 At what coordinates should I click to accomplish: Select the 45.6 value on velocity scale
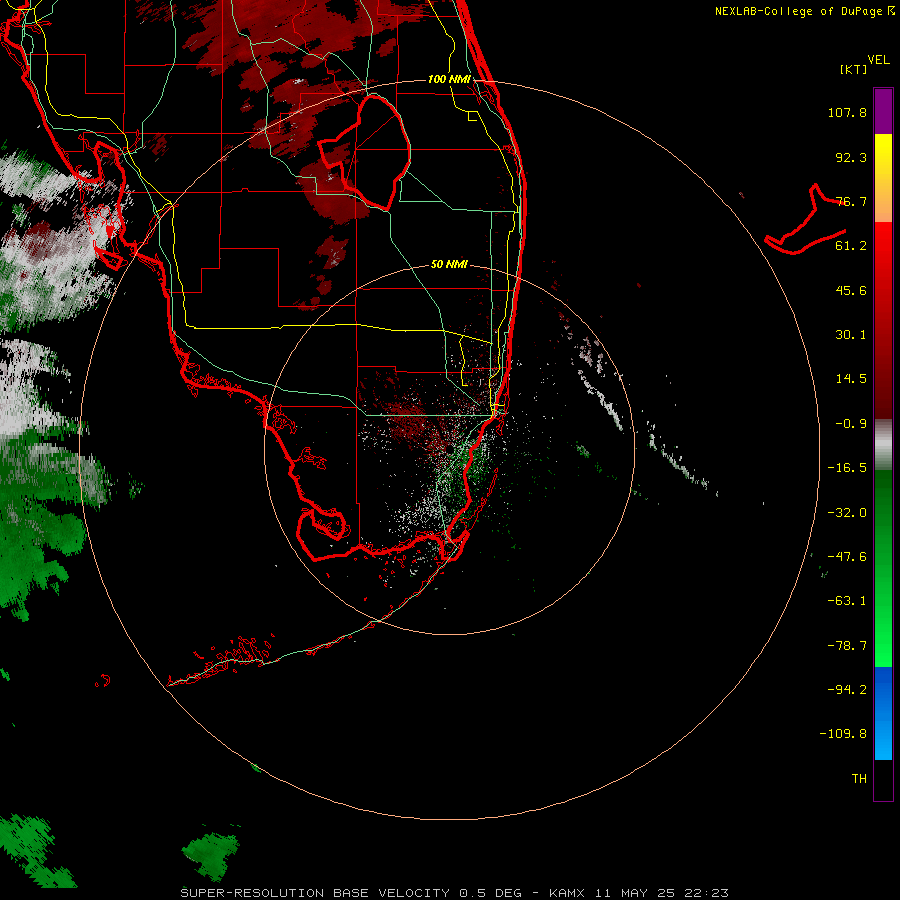[851, 290]
